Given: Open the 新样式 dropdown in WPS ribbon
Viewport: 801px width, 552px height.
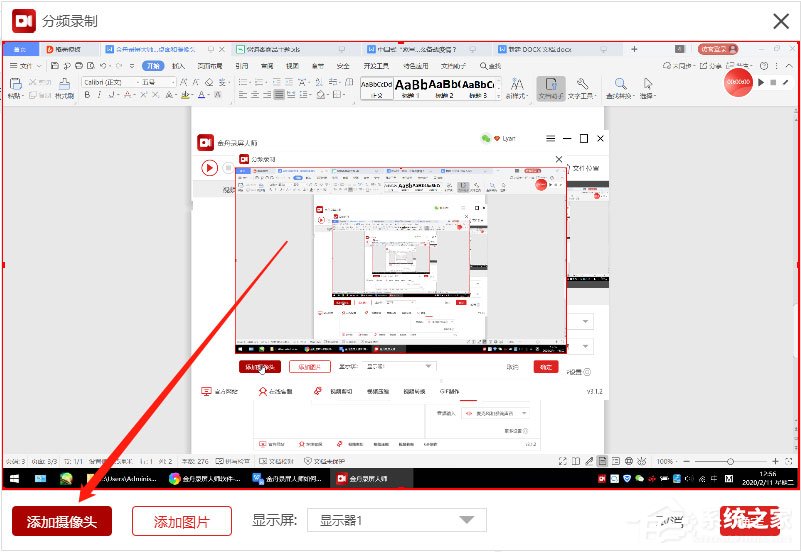Looking at the screenshot, I should [x=517, y=88].
